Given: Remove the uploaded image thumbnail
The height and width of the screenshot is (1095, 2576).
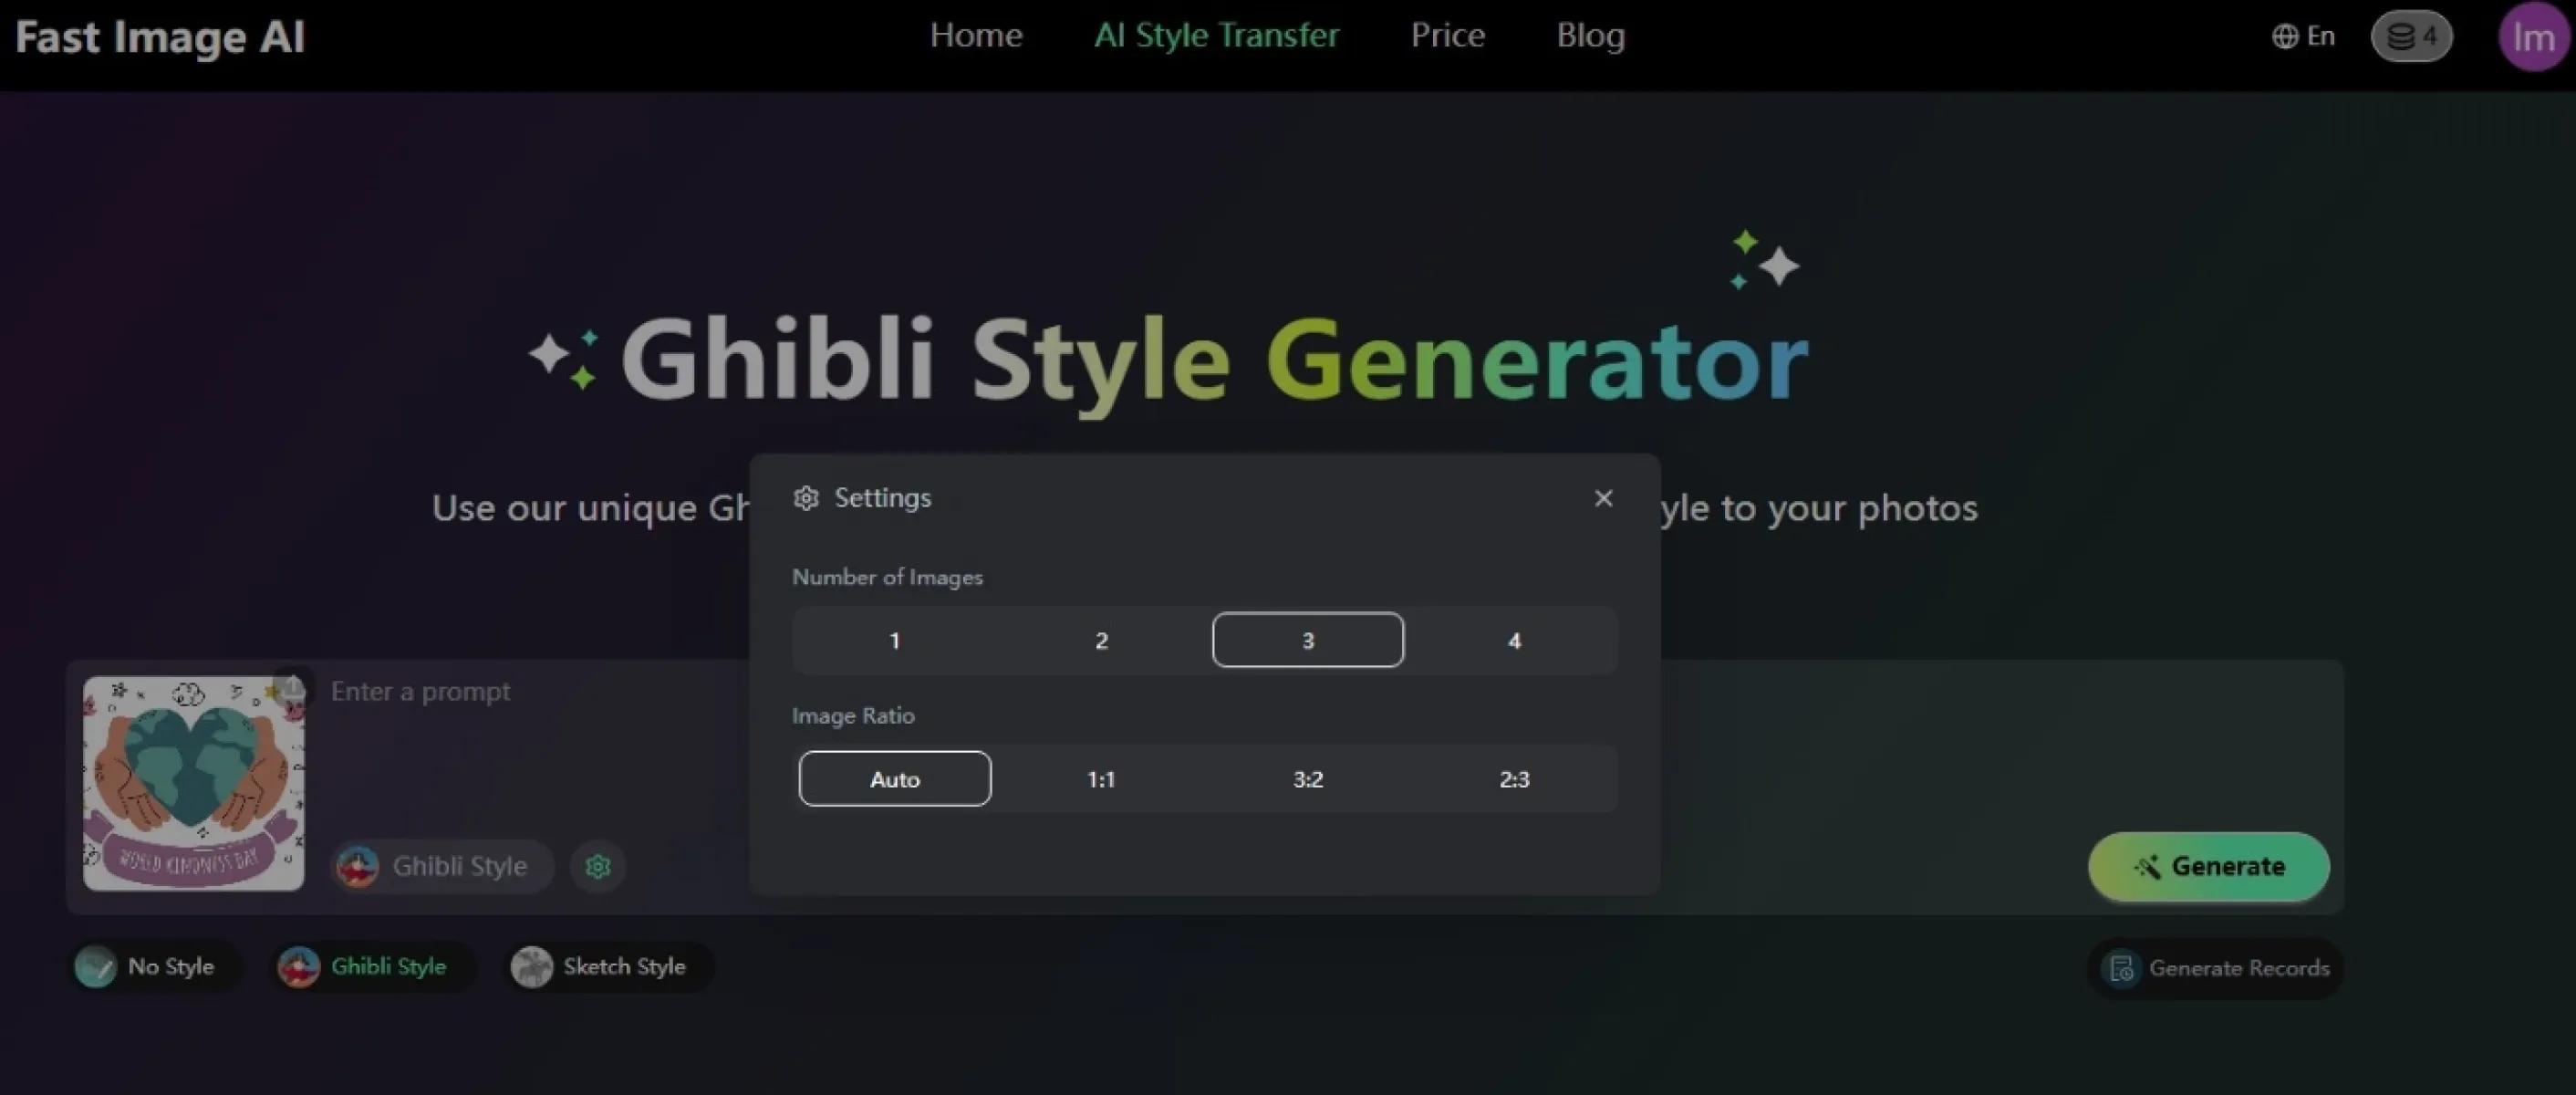Looking at the screenshot, I should tap(293, 687).
